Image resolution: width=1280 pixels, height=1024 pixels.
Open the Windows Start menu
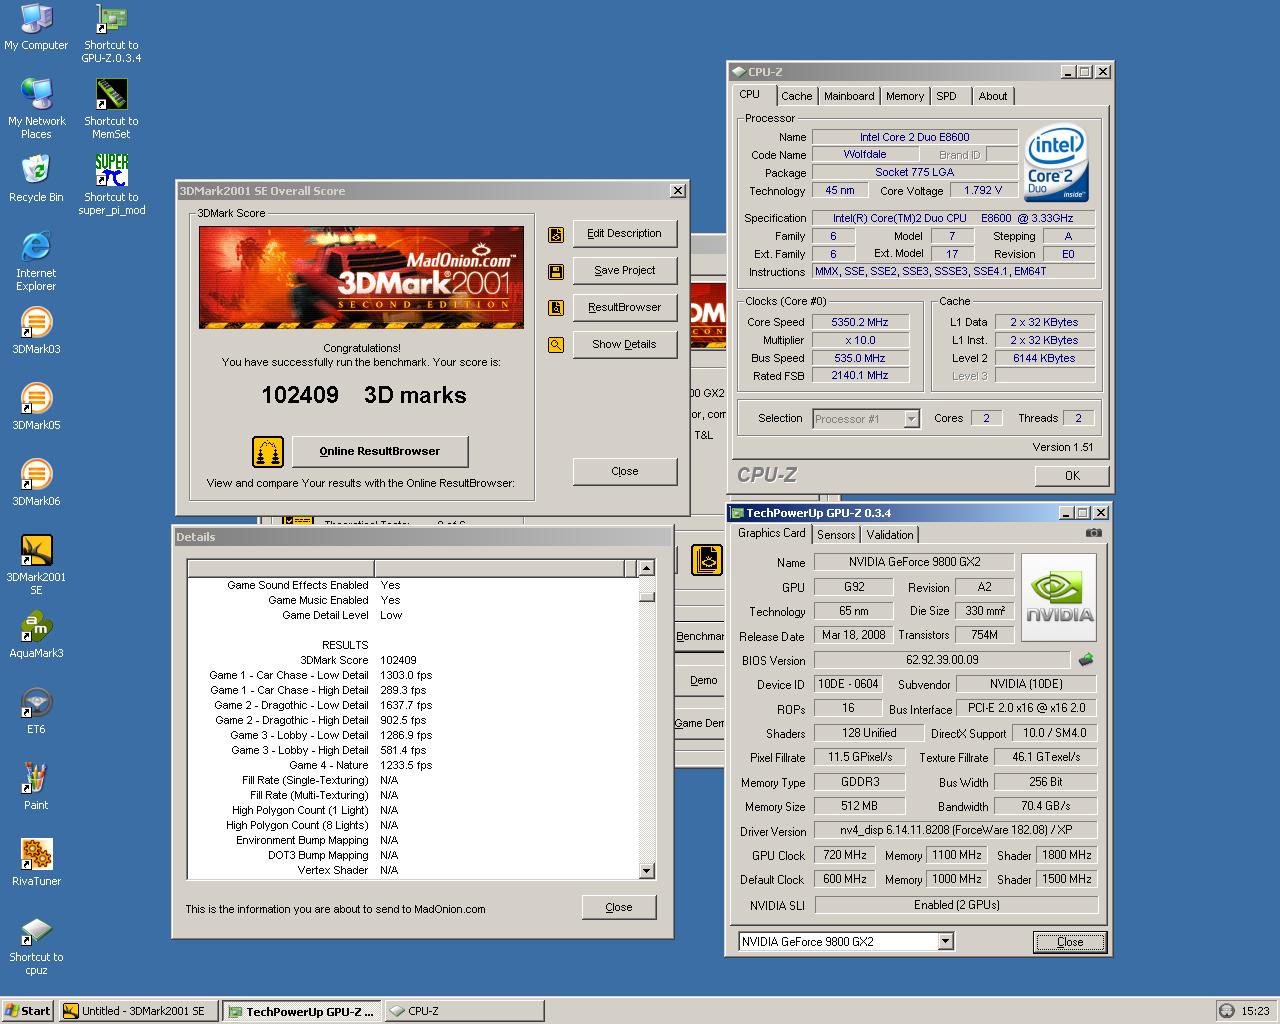28,1011
